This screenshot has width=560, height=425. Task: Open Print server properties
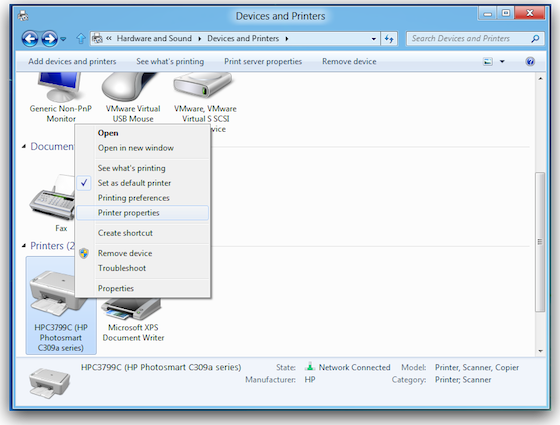pos(263,61)
